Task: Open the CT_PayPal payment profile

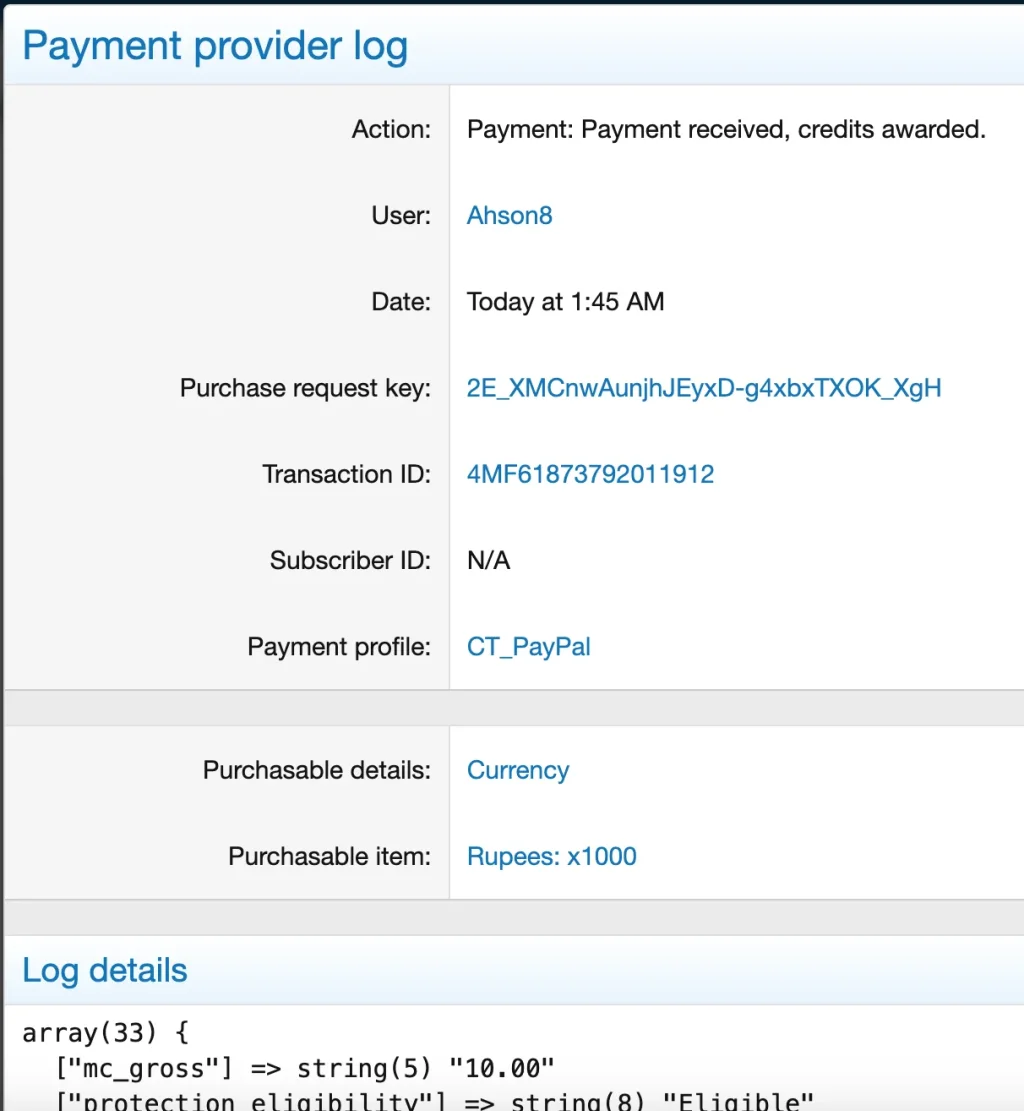Action: click(528, 647)
